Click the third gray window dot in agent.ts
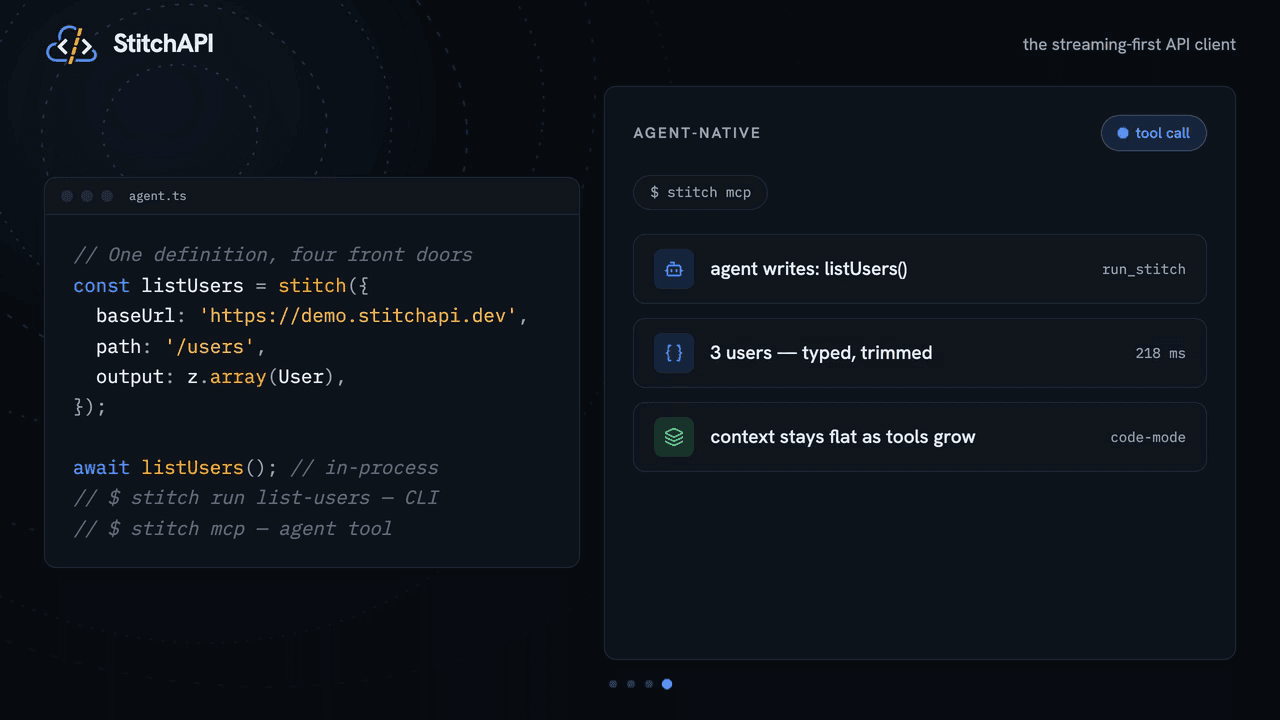This screenshot has height=720, width=1280. pyautogui.click(x=107, y=196)
